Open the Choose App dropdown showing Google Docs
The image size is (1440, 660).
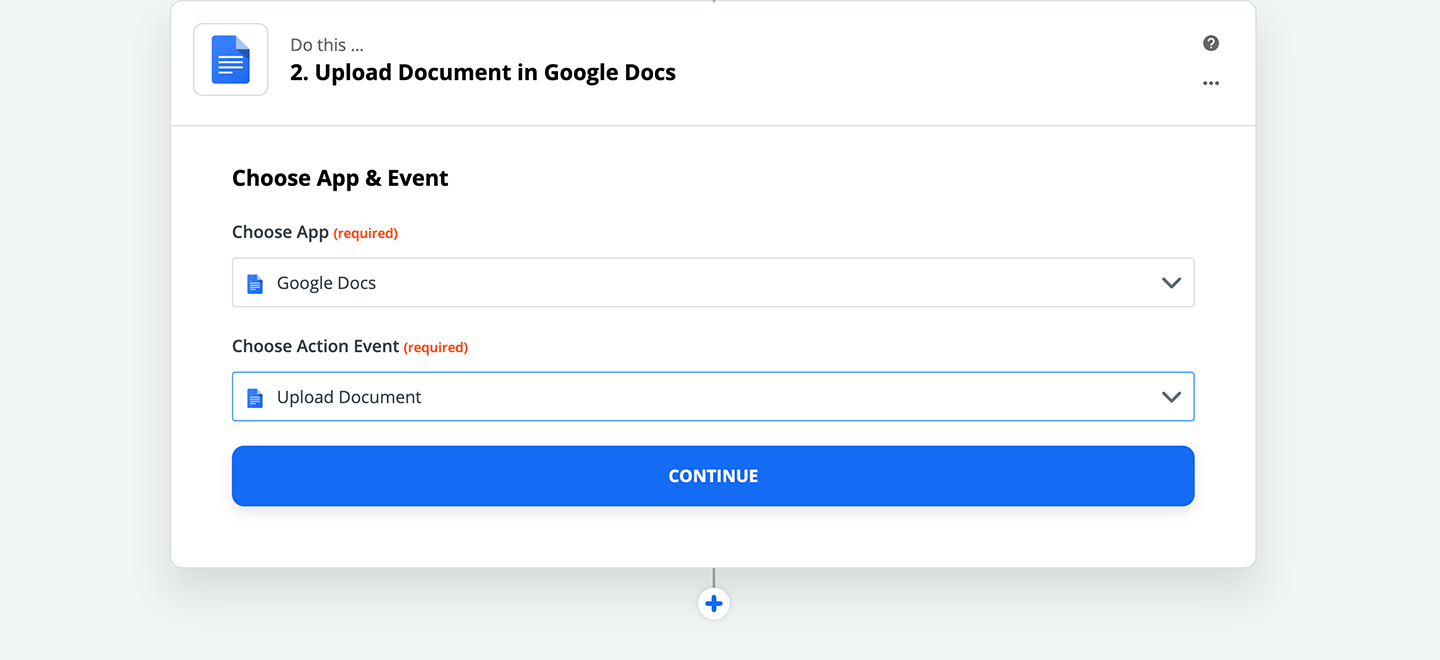(713, 283)
